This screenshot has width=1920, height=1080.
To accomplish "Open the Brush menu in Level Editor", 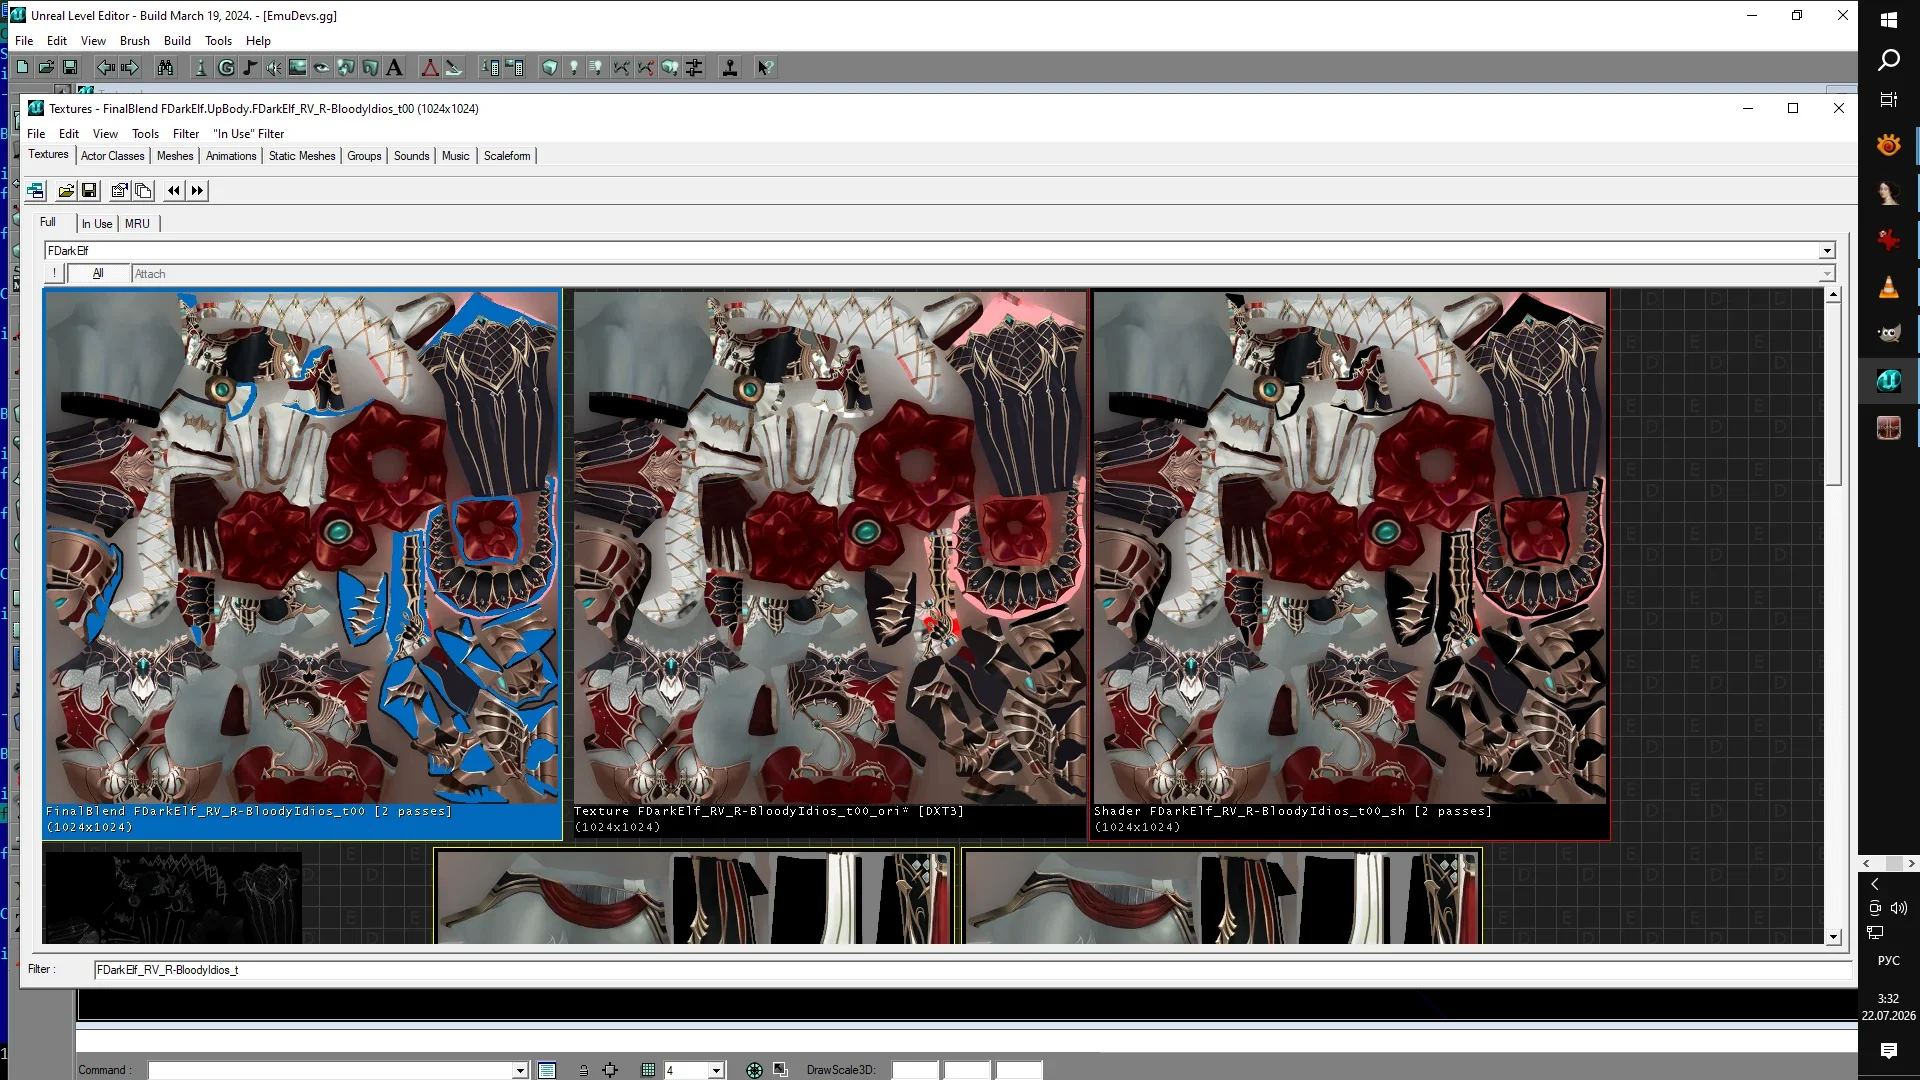I will pyautogui.click(x=134, y=41).
